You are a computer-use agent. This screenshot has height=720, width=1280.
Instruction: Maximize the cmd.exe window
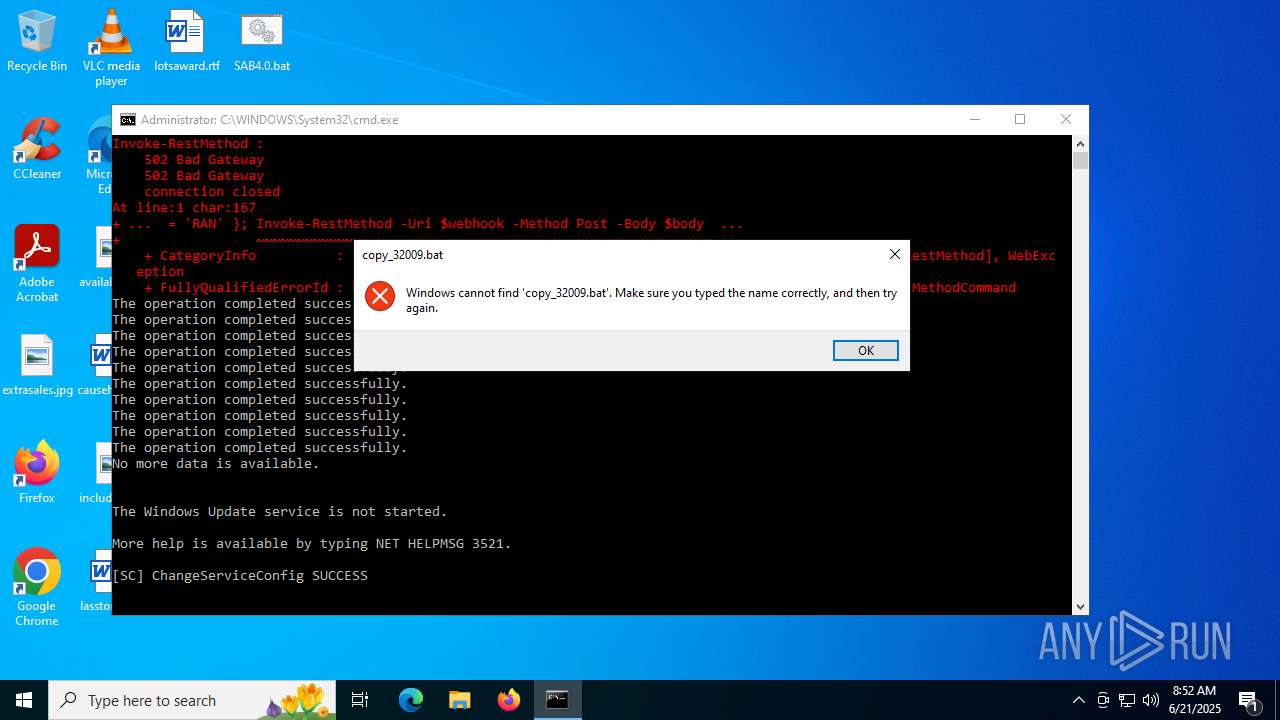coord(1020,119)
